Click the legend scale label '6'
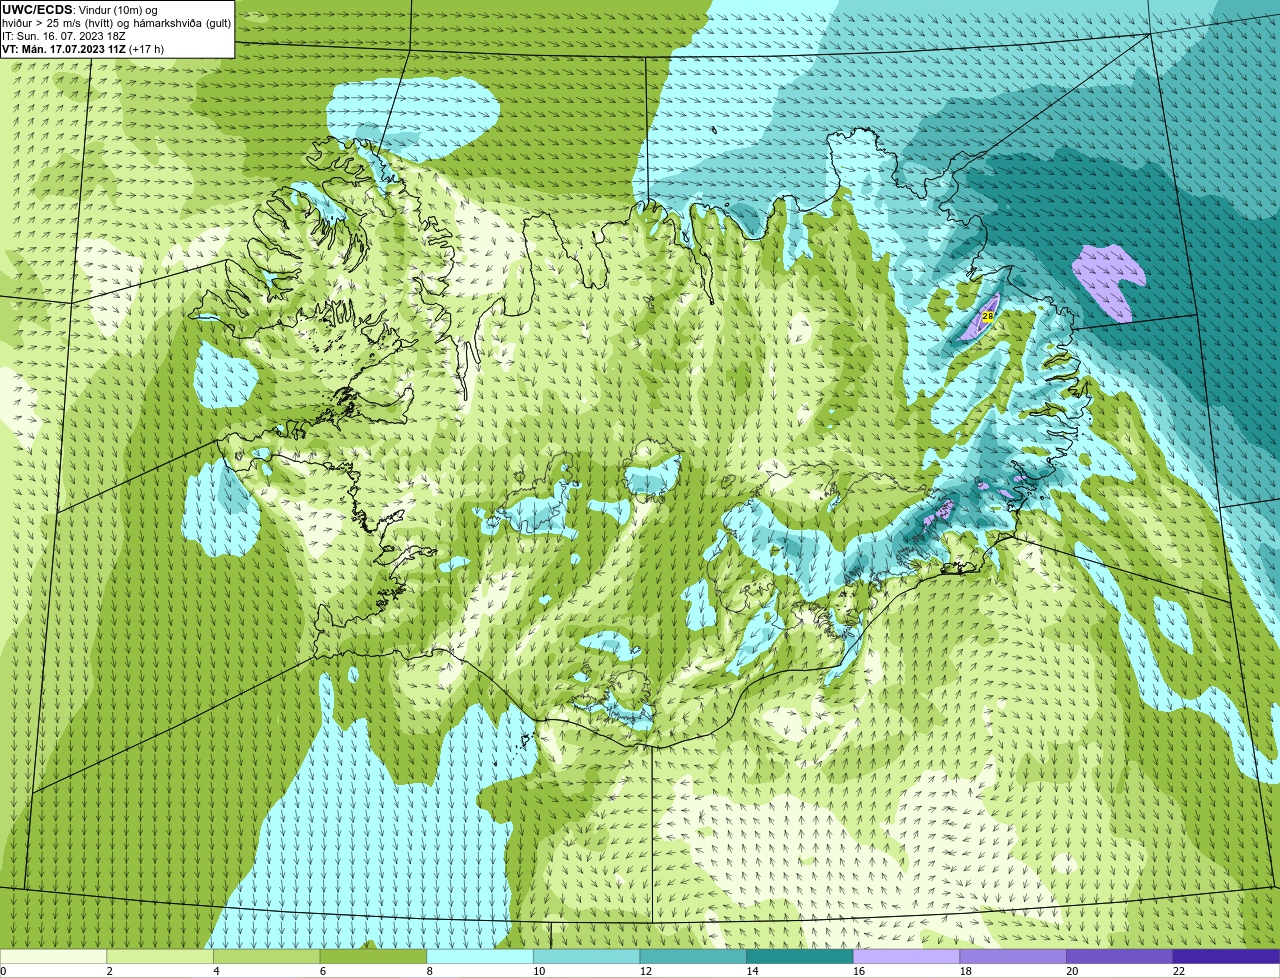 coord(323,971)
